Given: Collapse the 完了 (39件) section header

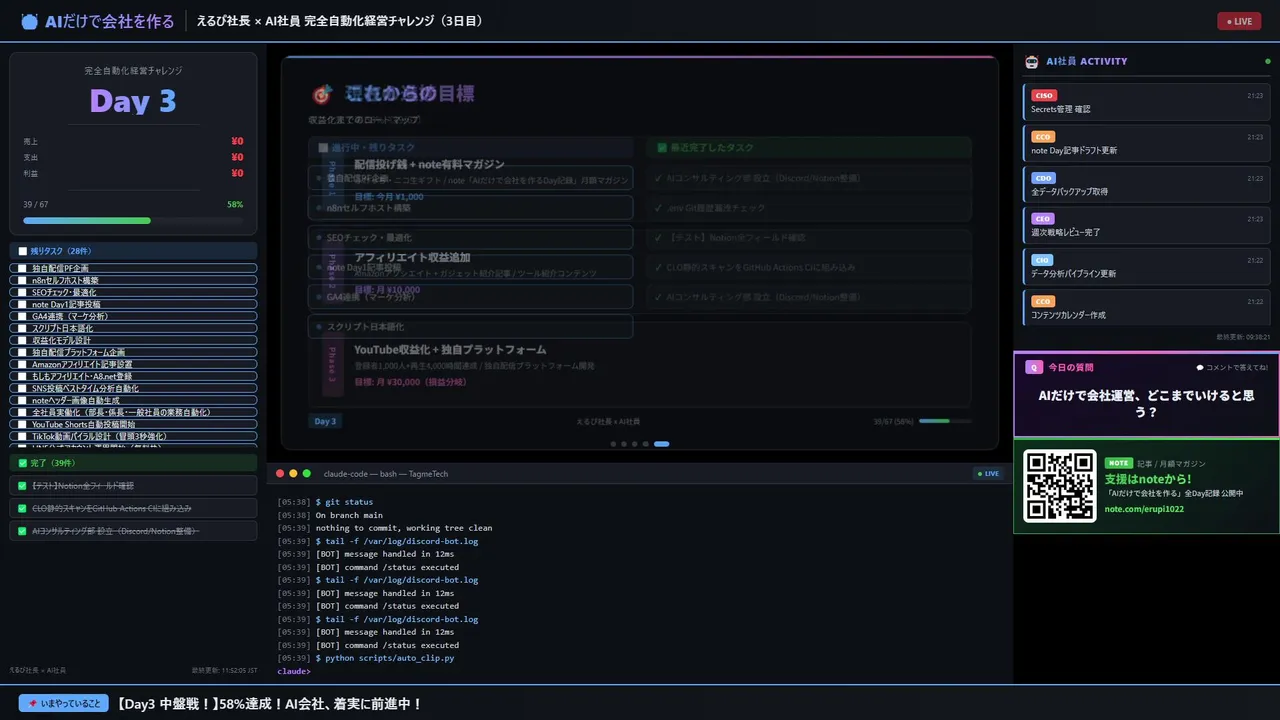Looking at the screenshot, I should click(133, 463).
